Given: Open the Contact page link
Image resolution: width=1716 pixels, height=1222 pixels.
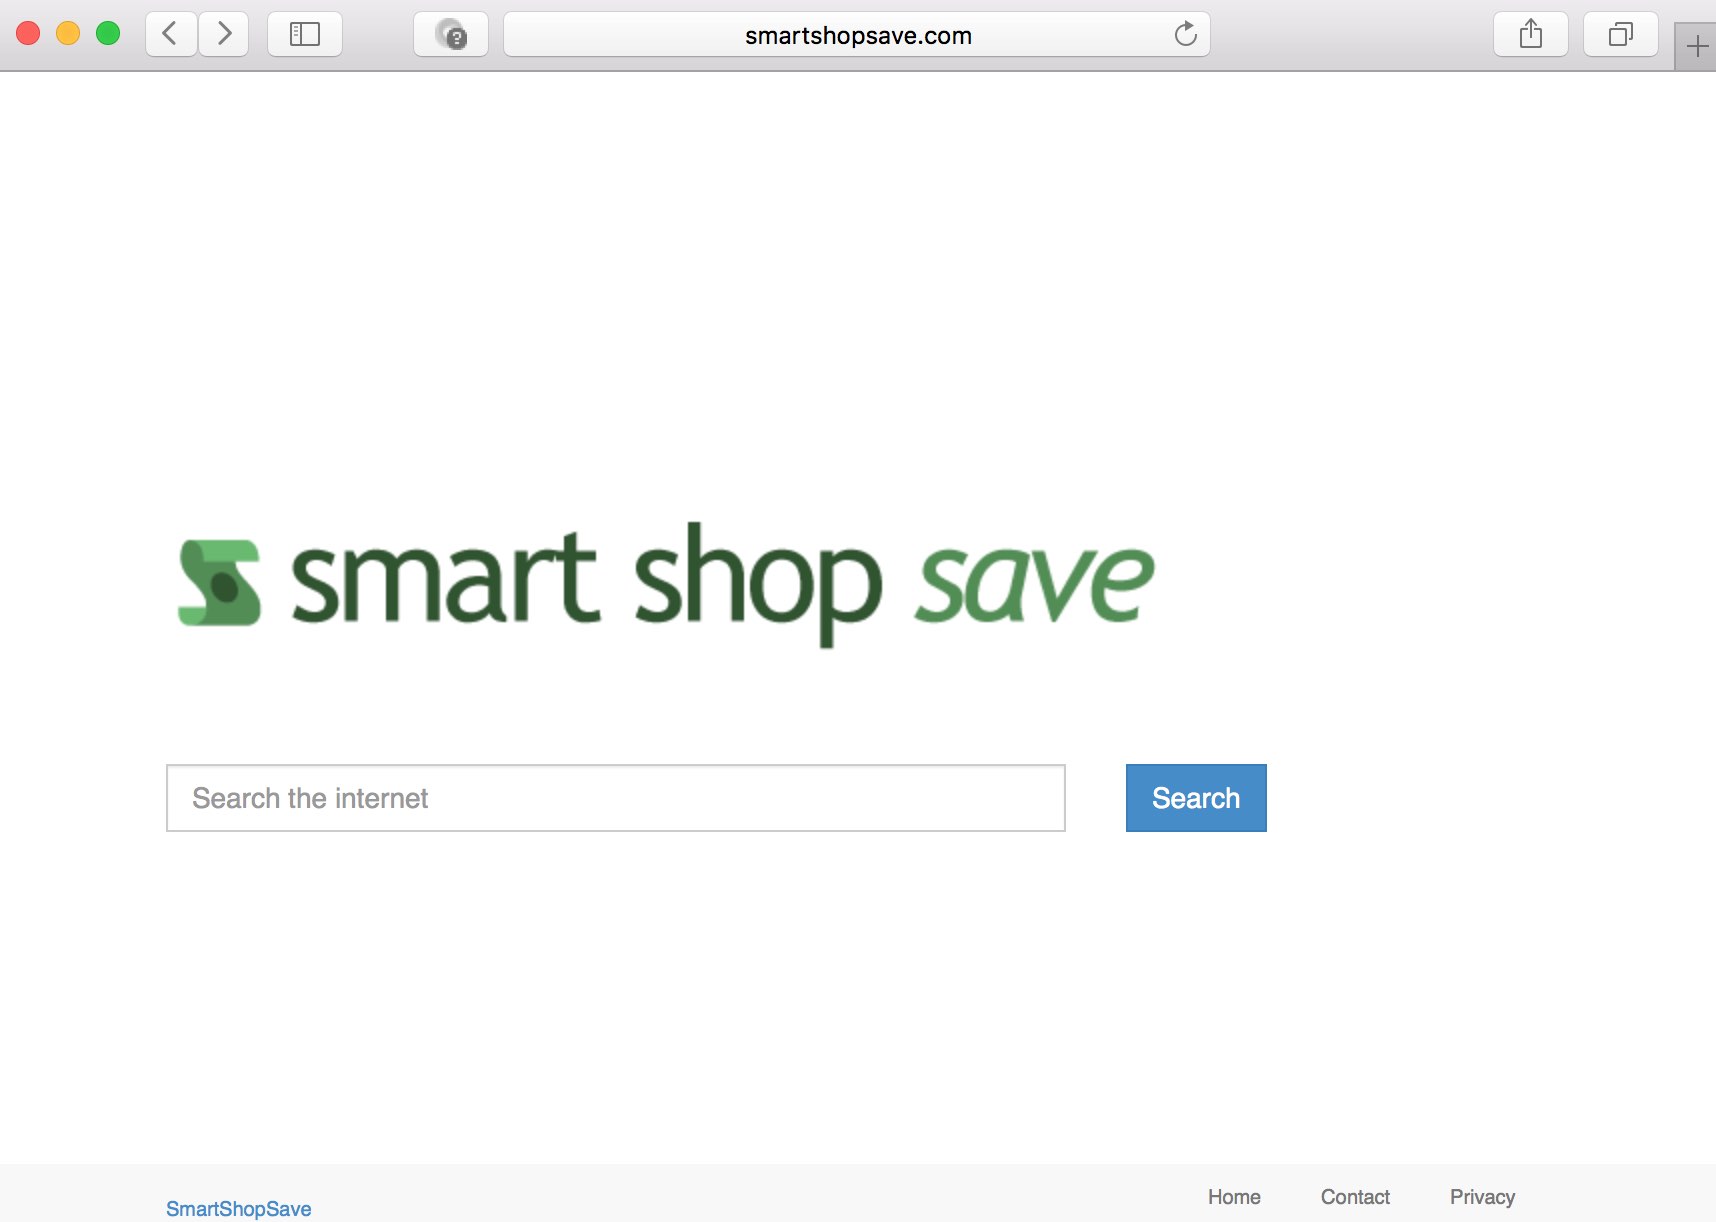Looking at the screenshot, I should pyautogui.click(x=1354, y=1197).
